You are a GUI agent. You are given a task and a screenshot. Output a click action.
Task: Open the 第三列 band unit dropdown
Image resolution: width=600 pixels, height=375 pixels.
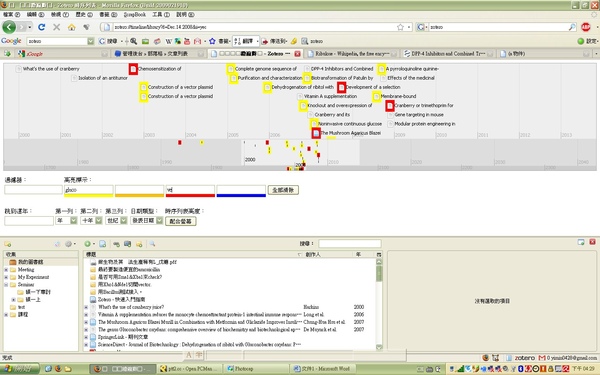point(116,220)
